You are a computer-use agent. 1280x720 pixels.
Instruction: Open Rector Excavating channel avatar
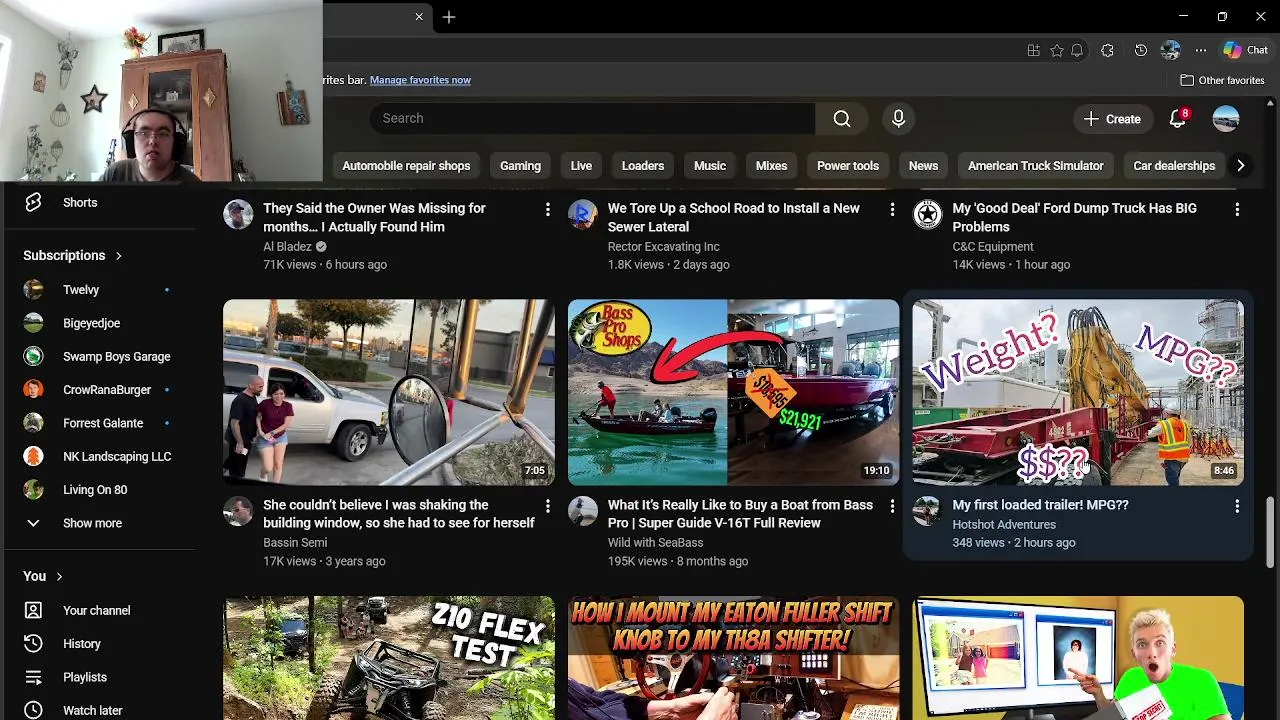(x=583, y=214)
